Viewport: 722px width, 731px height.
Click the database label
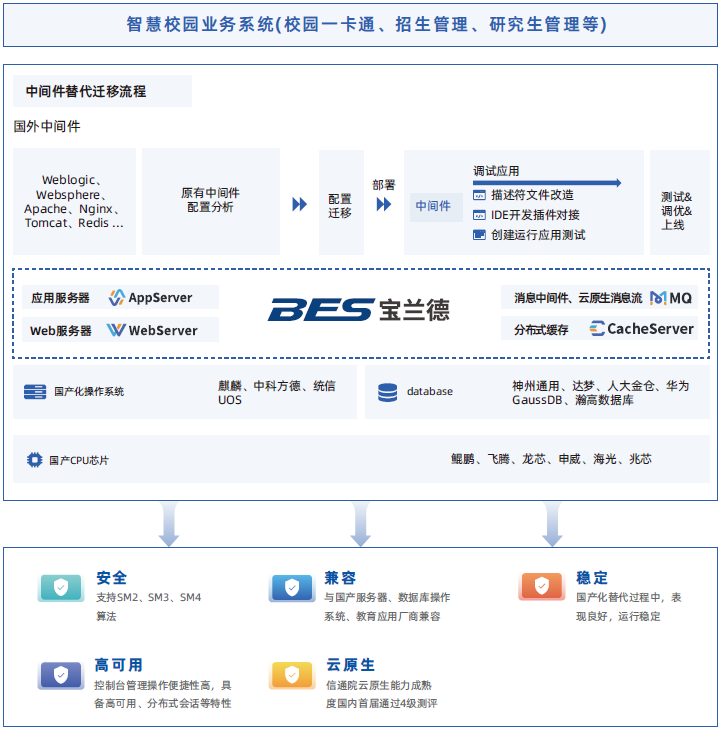tap(429, 392)
